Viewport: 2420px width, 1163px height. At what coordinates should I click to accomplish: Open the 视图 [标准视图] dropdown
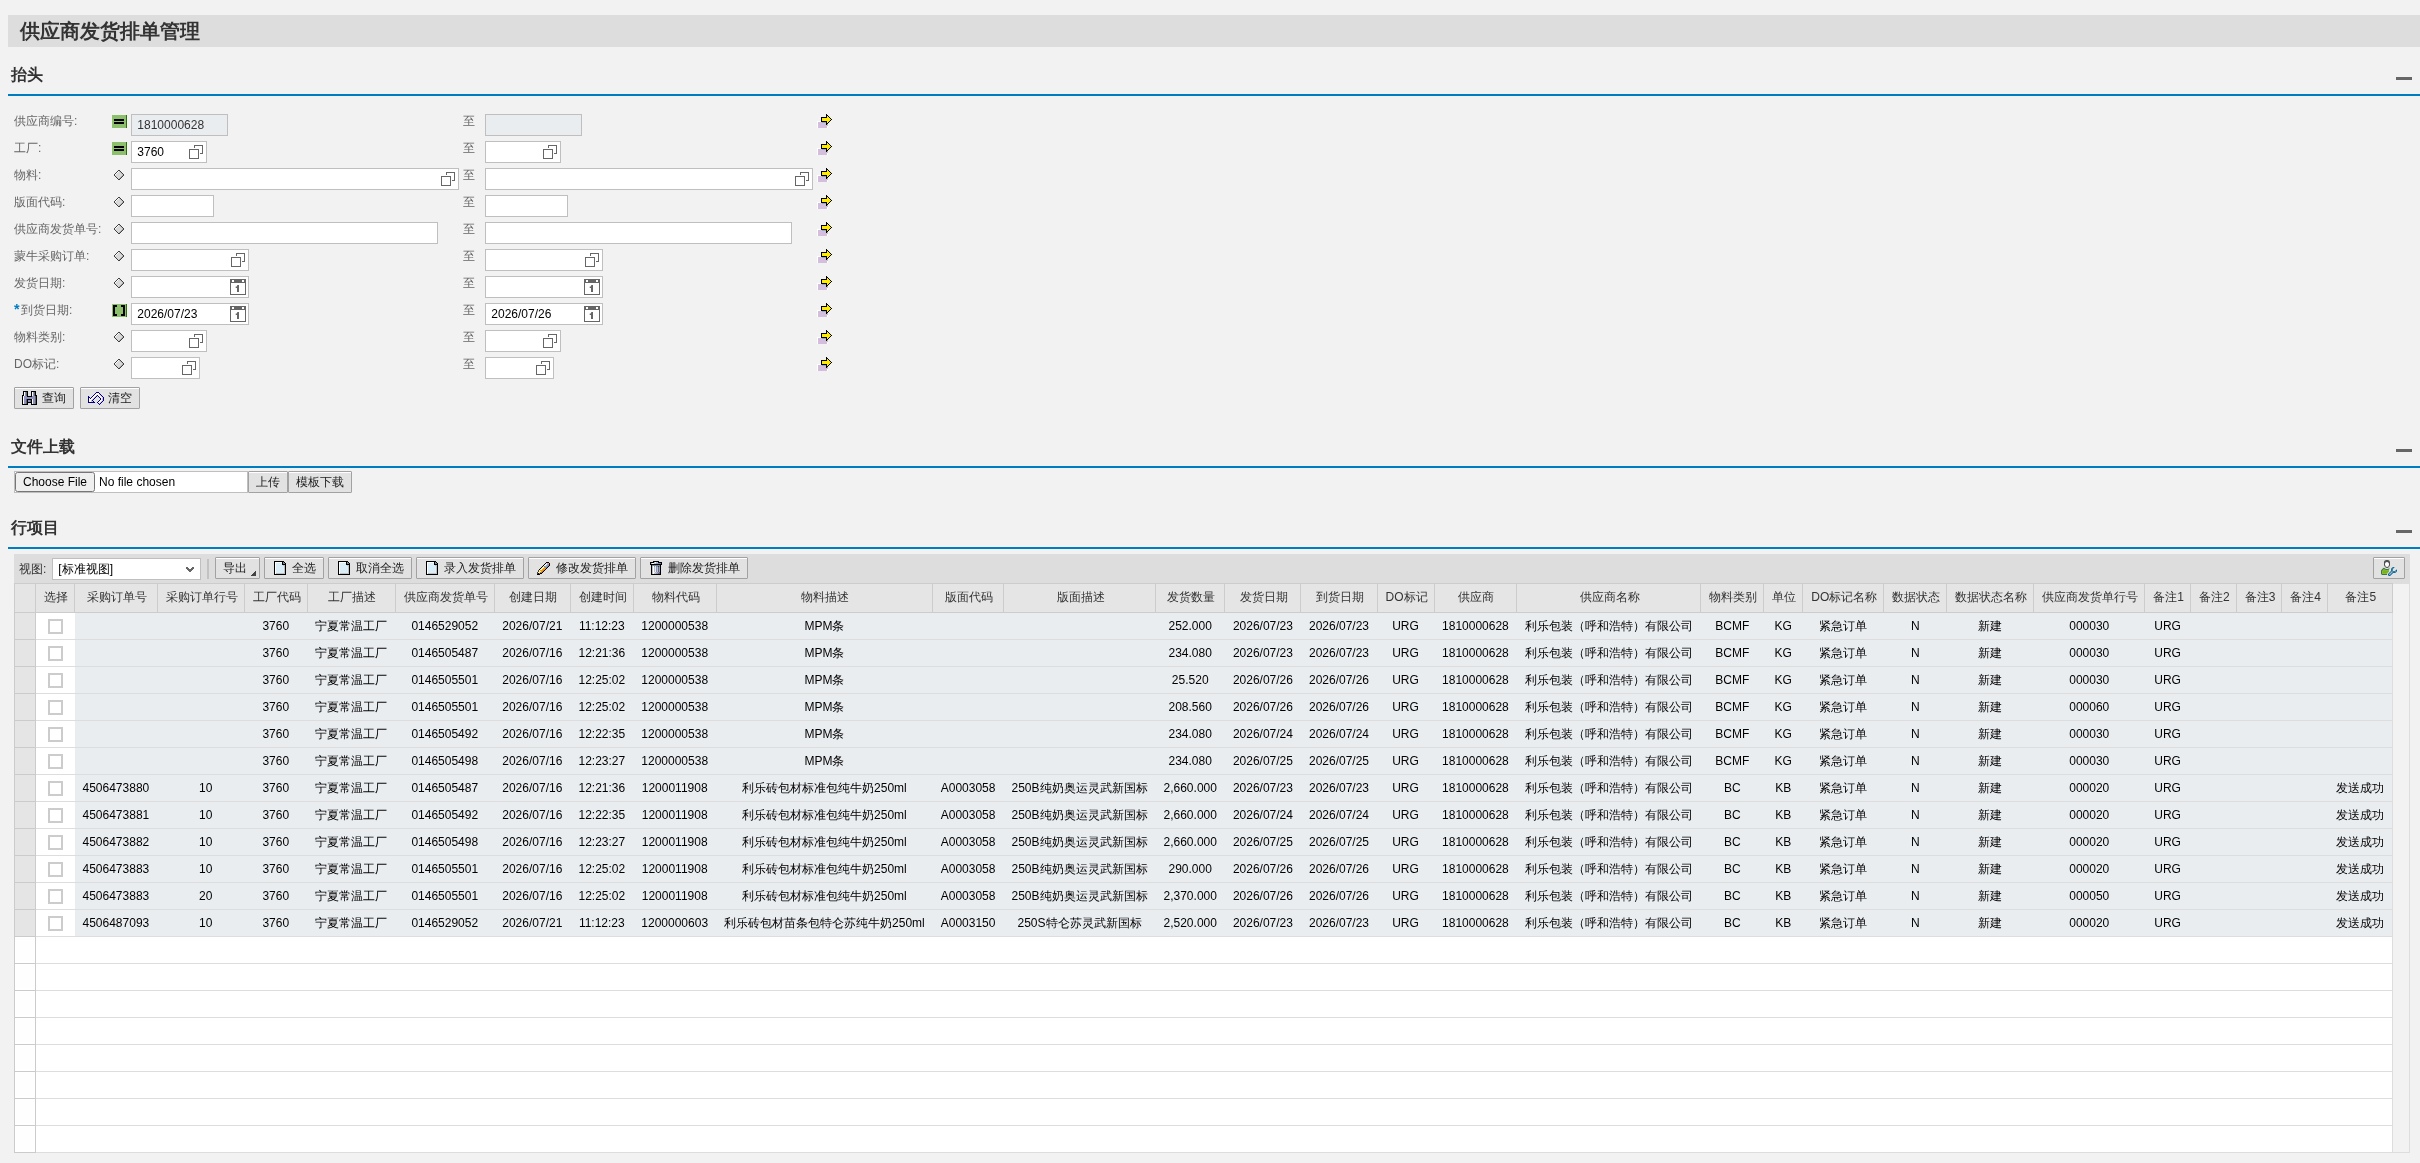pos(126,569)
